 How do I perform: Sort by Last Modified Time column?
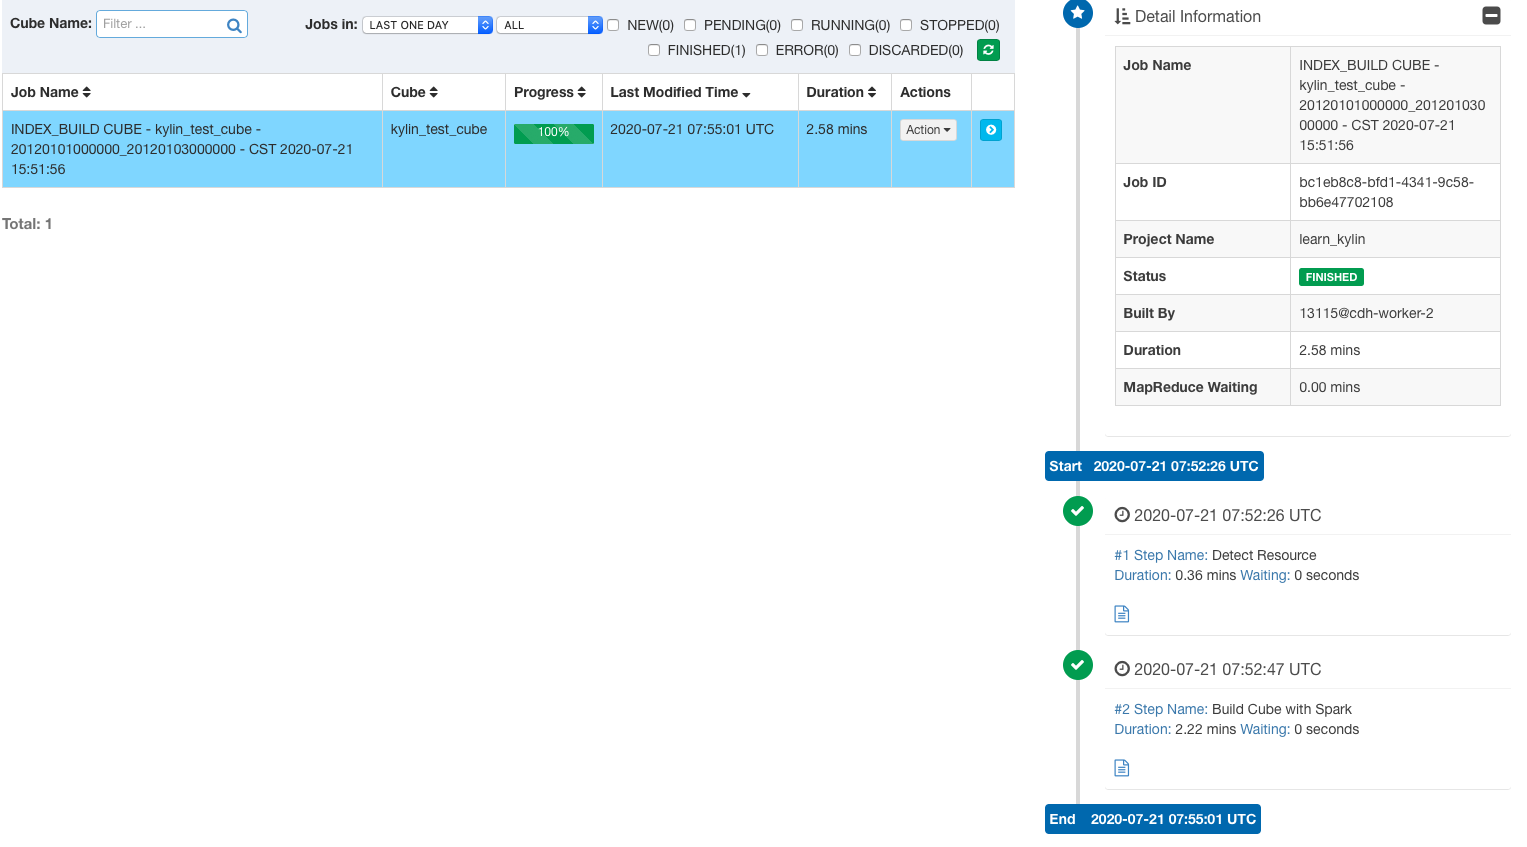[x=680, y=92]
